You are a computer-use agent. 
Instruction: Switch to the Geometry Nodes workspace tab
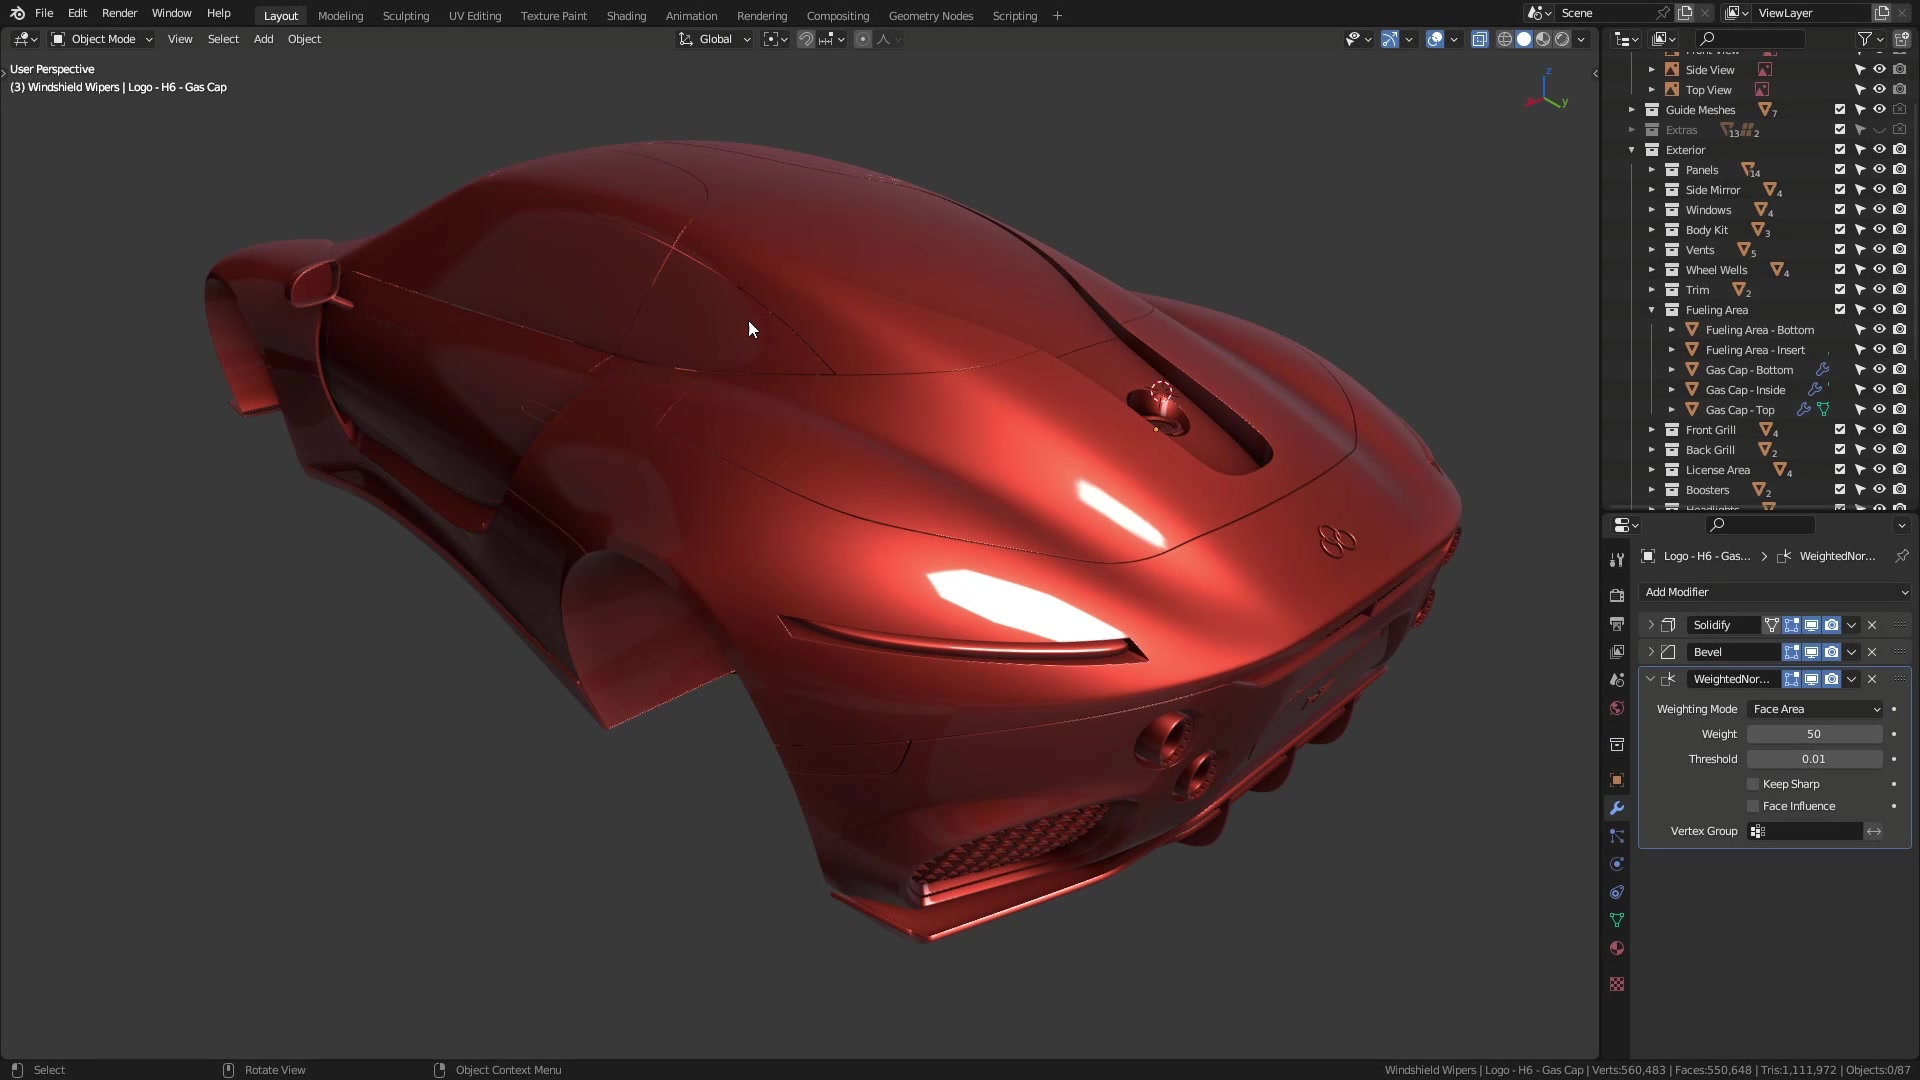(931, 15)
